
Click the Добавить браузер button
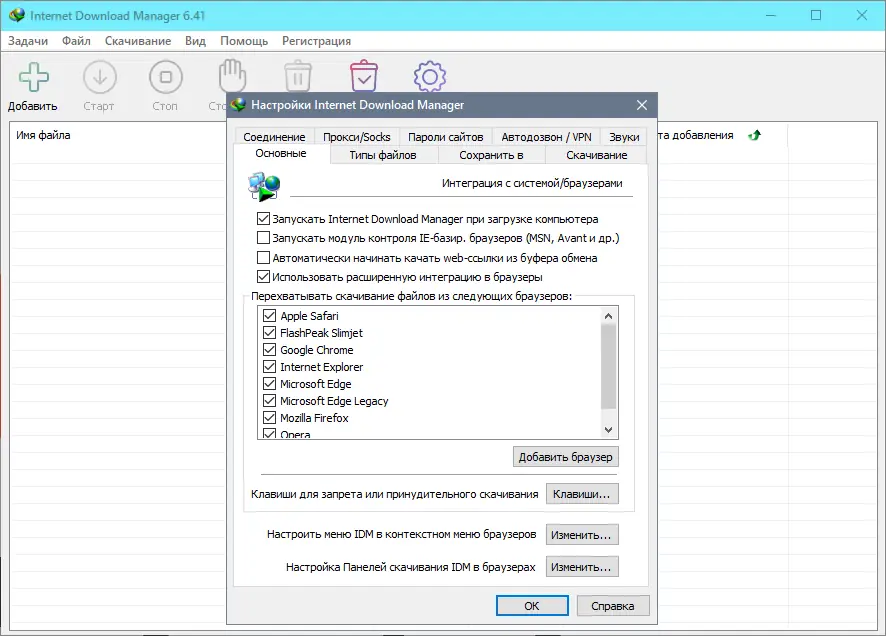[566, 457]
